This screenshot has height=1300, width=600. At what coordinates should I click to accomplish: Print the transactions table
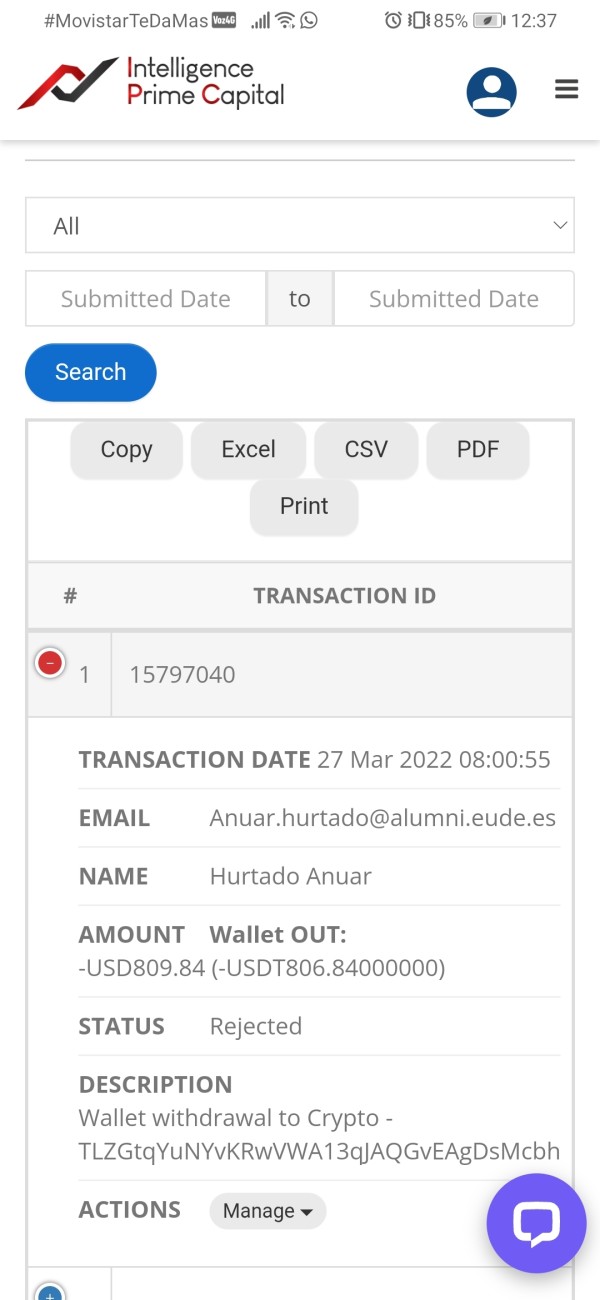pyautogui.click(x=304, y=506)
